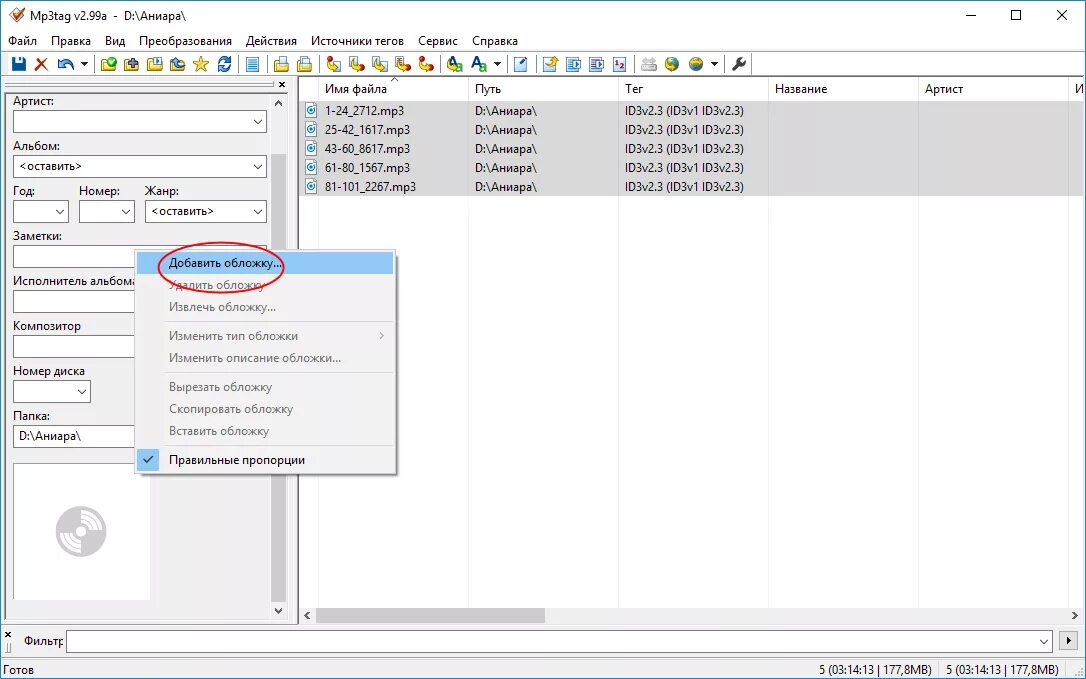This screenshot has height=679, width=1086.
Task: Open the Номер диска dropdown
Action: pos(82,392)
